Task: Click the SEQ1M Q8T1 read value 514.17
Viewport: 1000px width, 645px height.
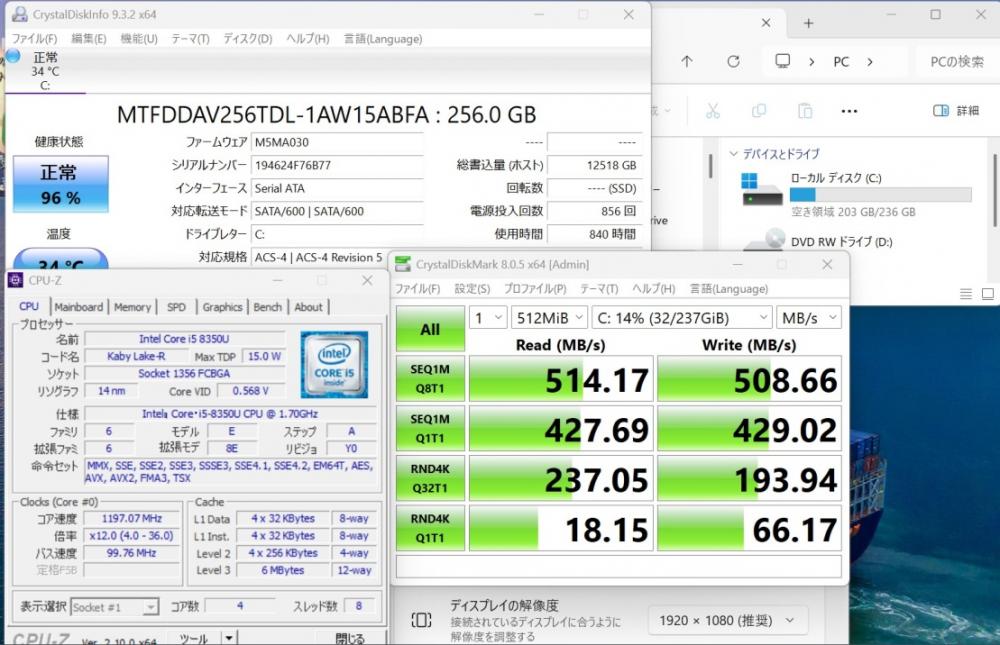Action: click(x=561, y=380)
